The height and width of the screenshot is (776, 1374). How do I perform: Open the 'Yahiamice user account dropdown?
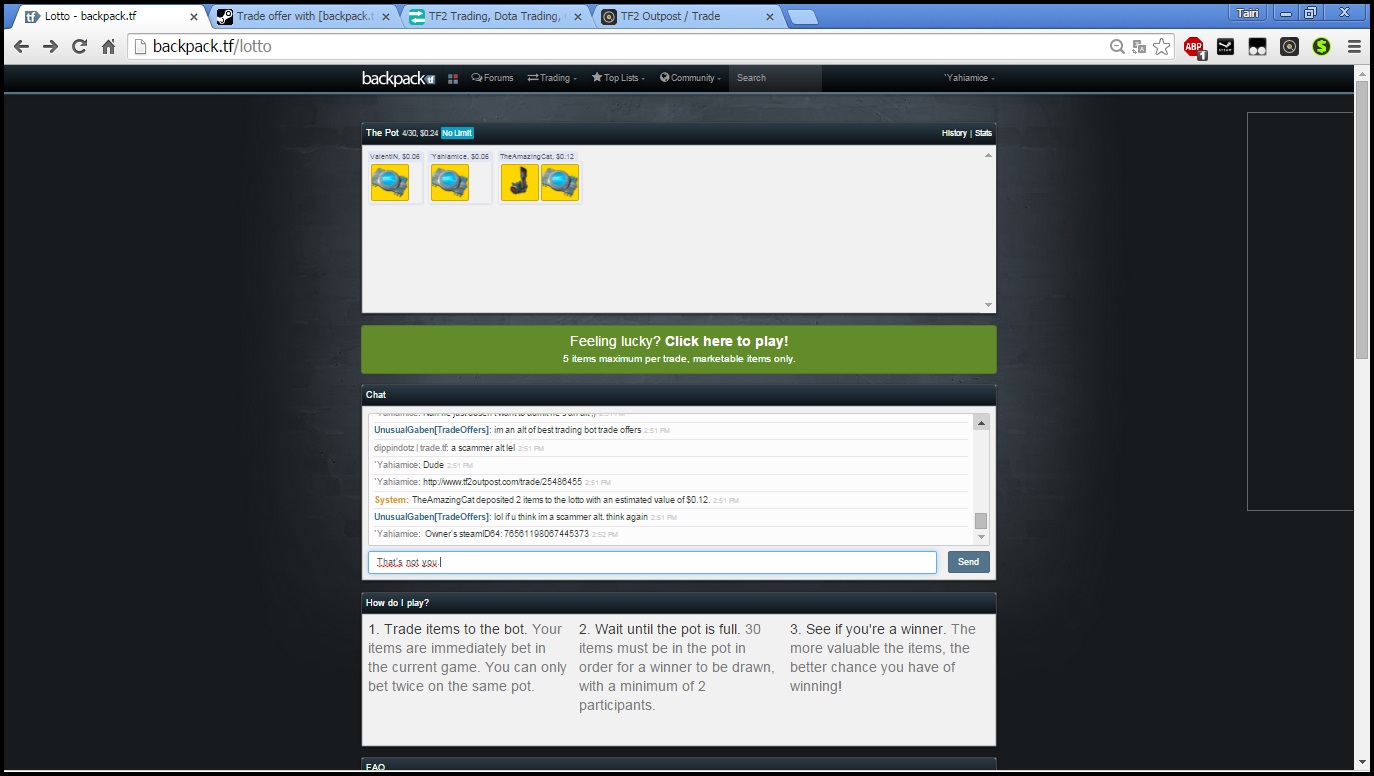pos(969,78)
